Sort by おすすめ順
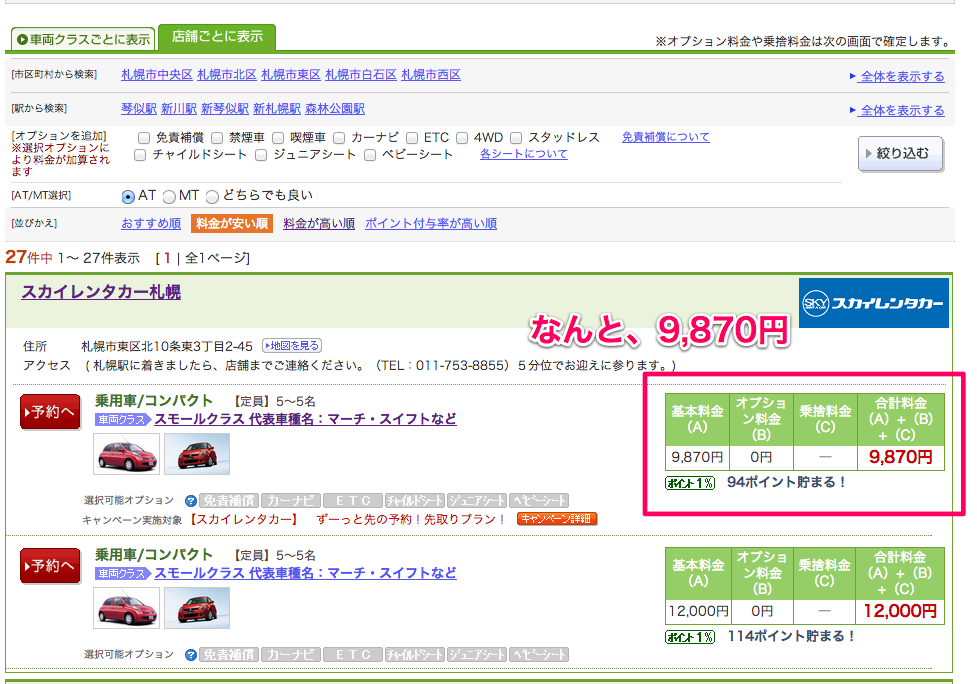This screenshot has height=684, width=977. (151, 223)
